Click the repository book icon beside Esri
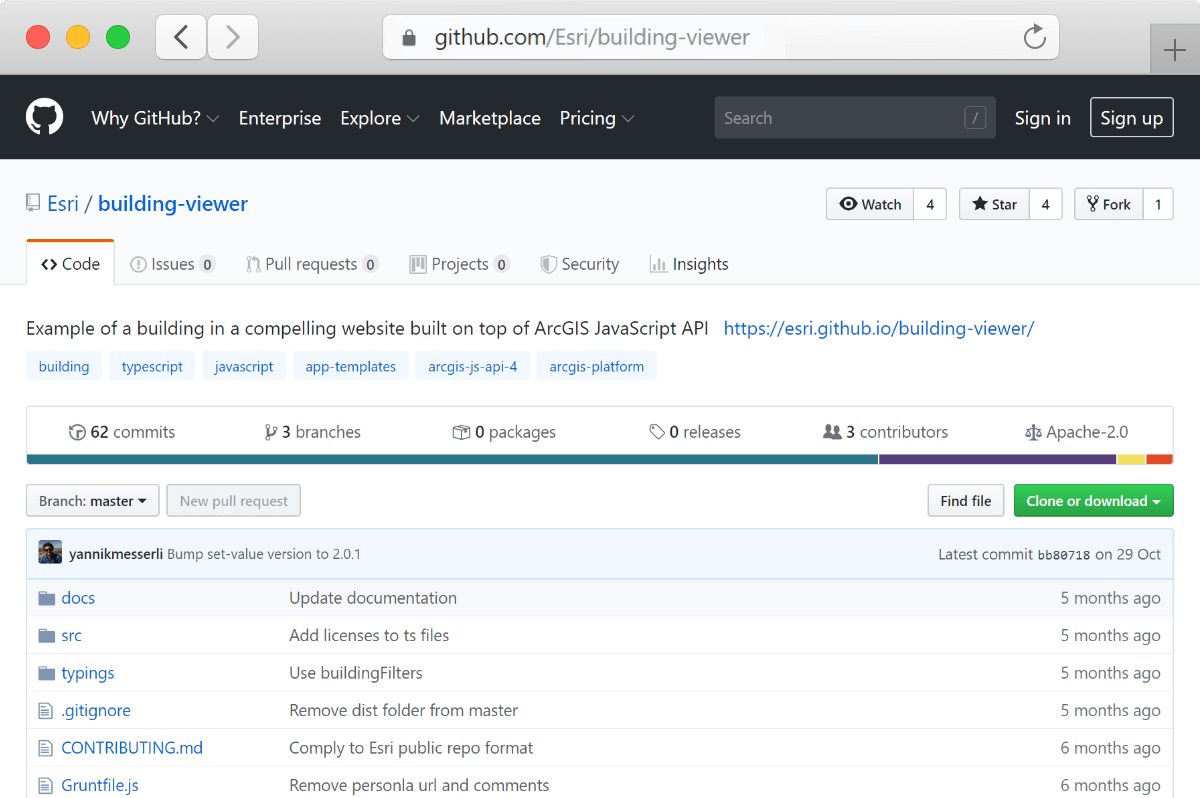Screen dimensions: 1200x798 [33, 203]
